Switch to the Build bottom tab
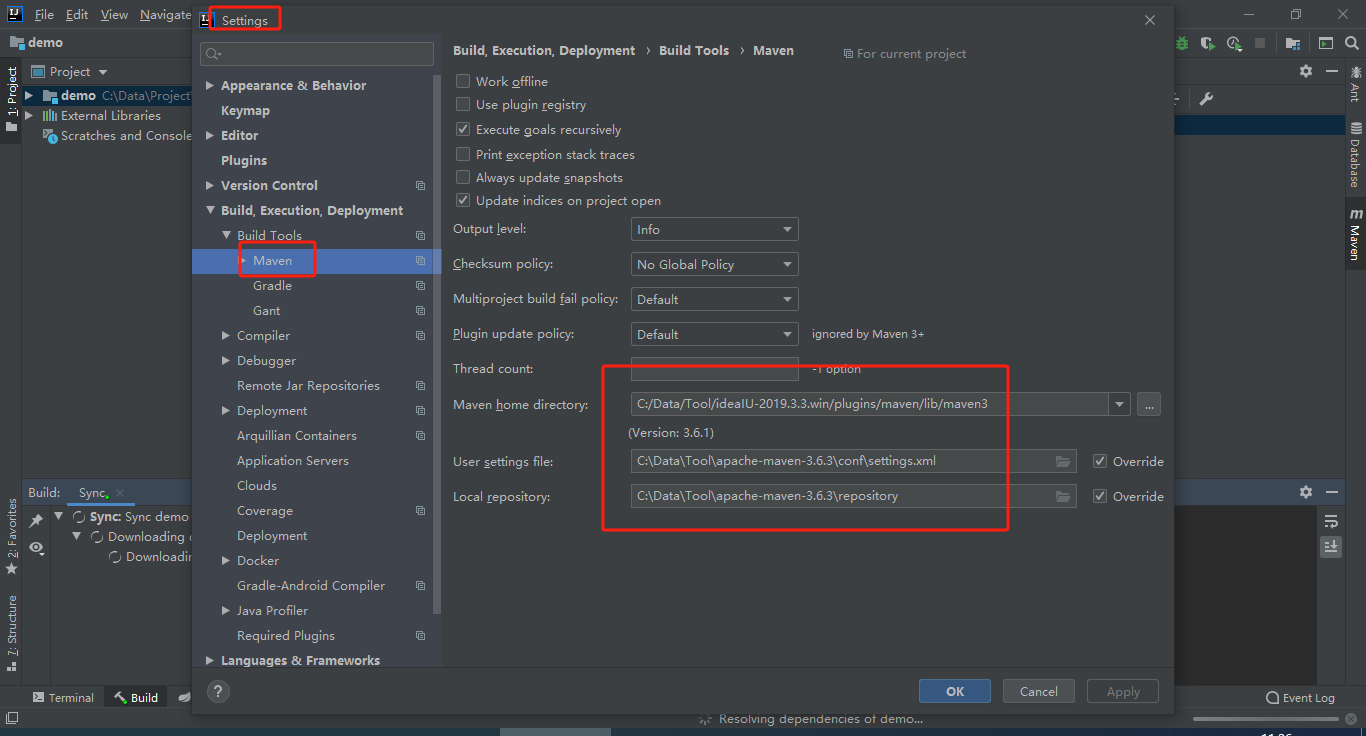1366x736 pixels. point(136,698)
